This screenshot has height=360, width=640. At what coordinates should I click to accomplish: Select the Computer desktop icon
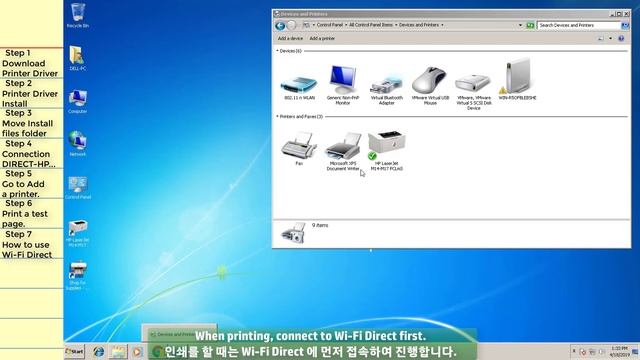click(78, 101)
